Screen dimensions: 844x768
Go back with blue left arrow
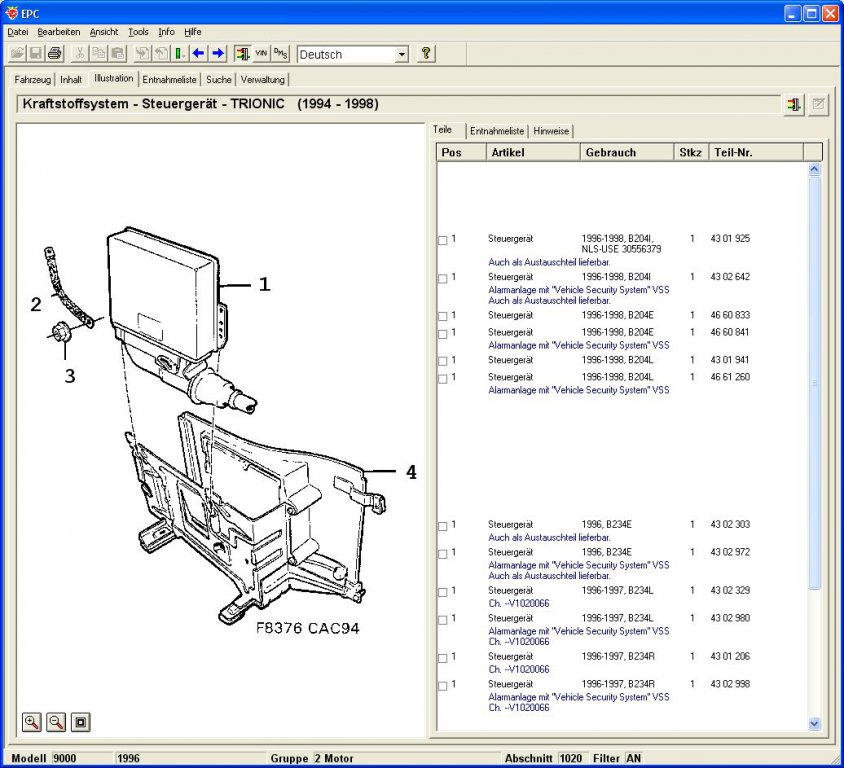click(198, 53)
